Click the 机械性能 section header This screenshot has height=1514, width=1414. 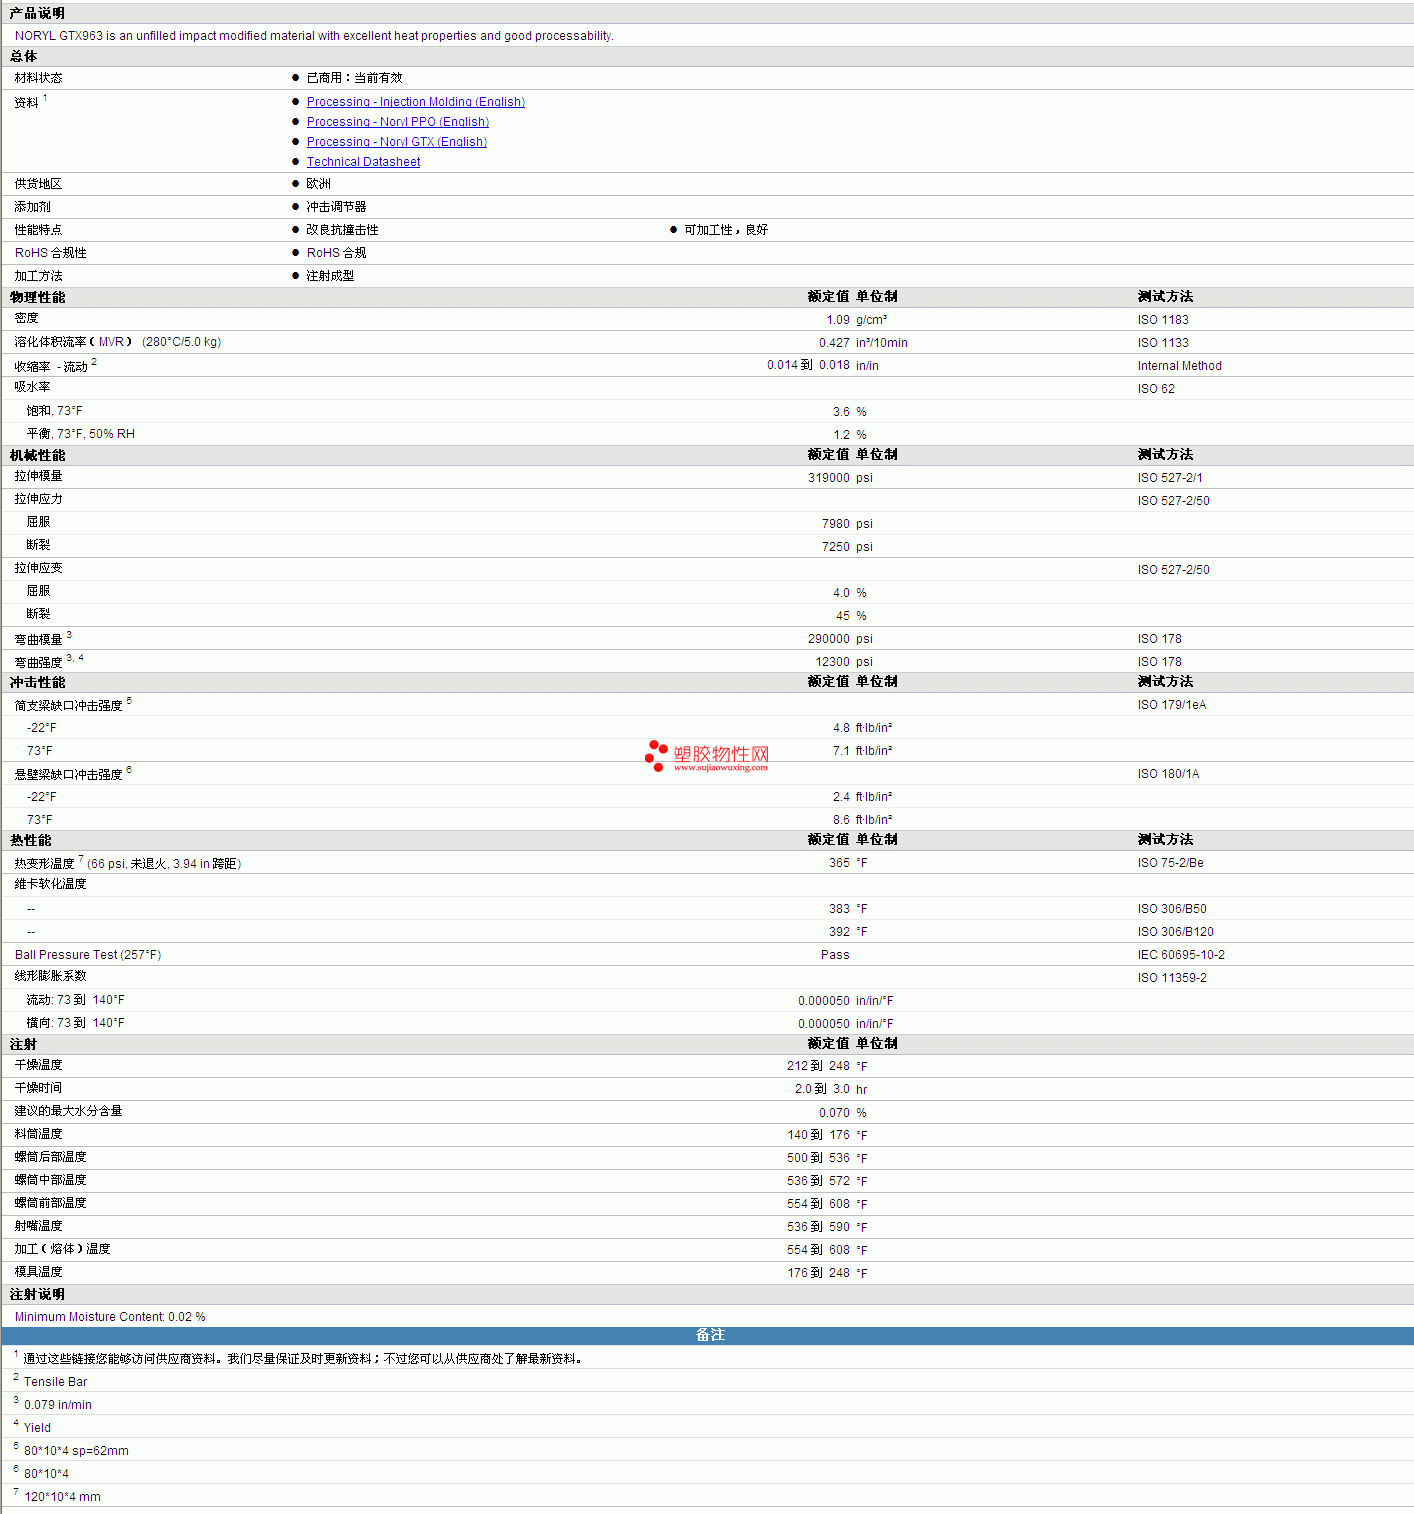(x=38, y=455)
